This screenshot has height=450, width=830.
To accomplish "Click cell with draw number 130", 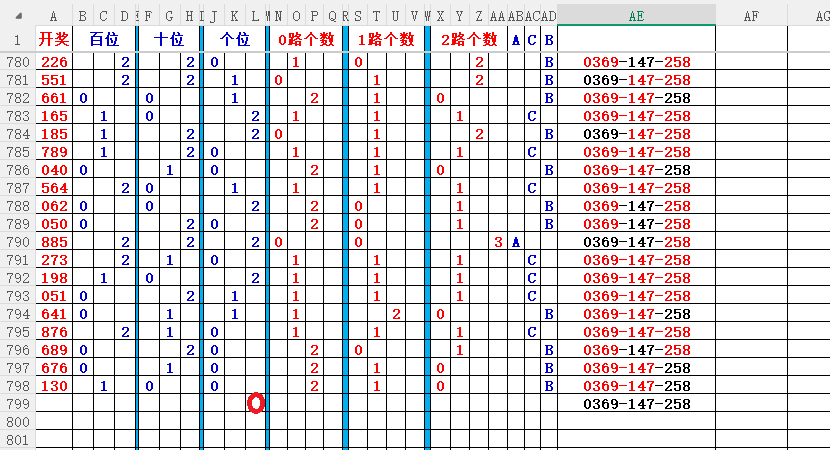I will pyautogui.click(x=53, y=386).
